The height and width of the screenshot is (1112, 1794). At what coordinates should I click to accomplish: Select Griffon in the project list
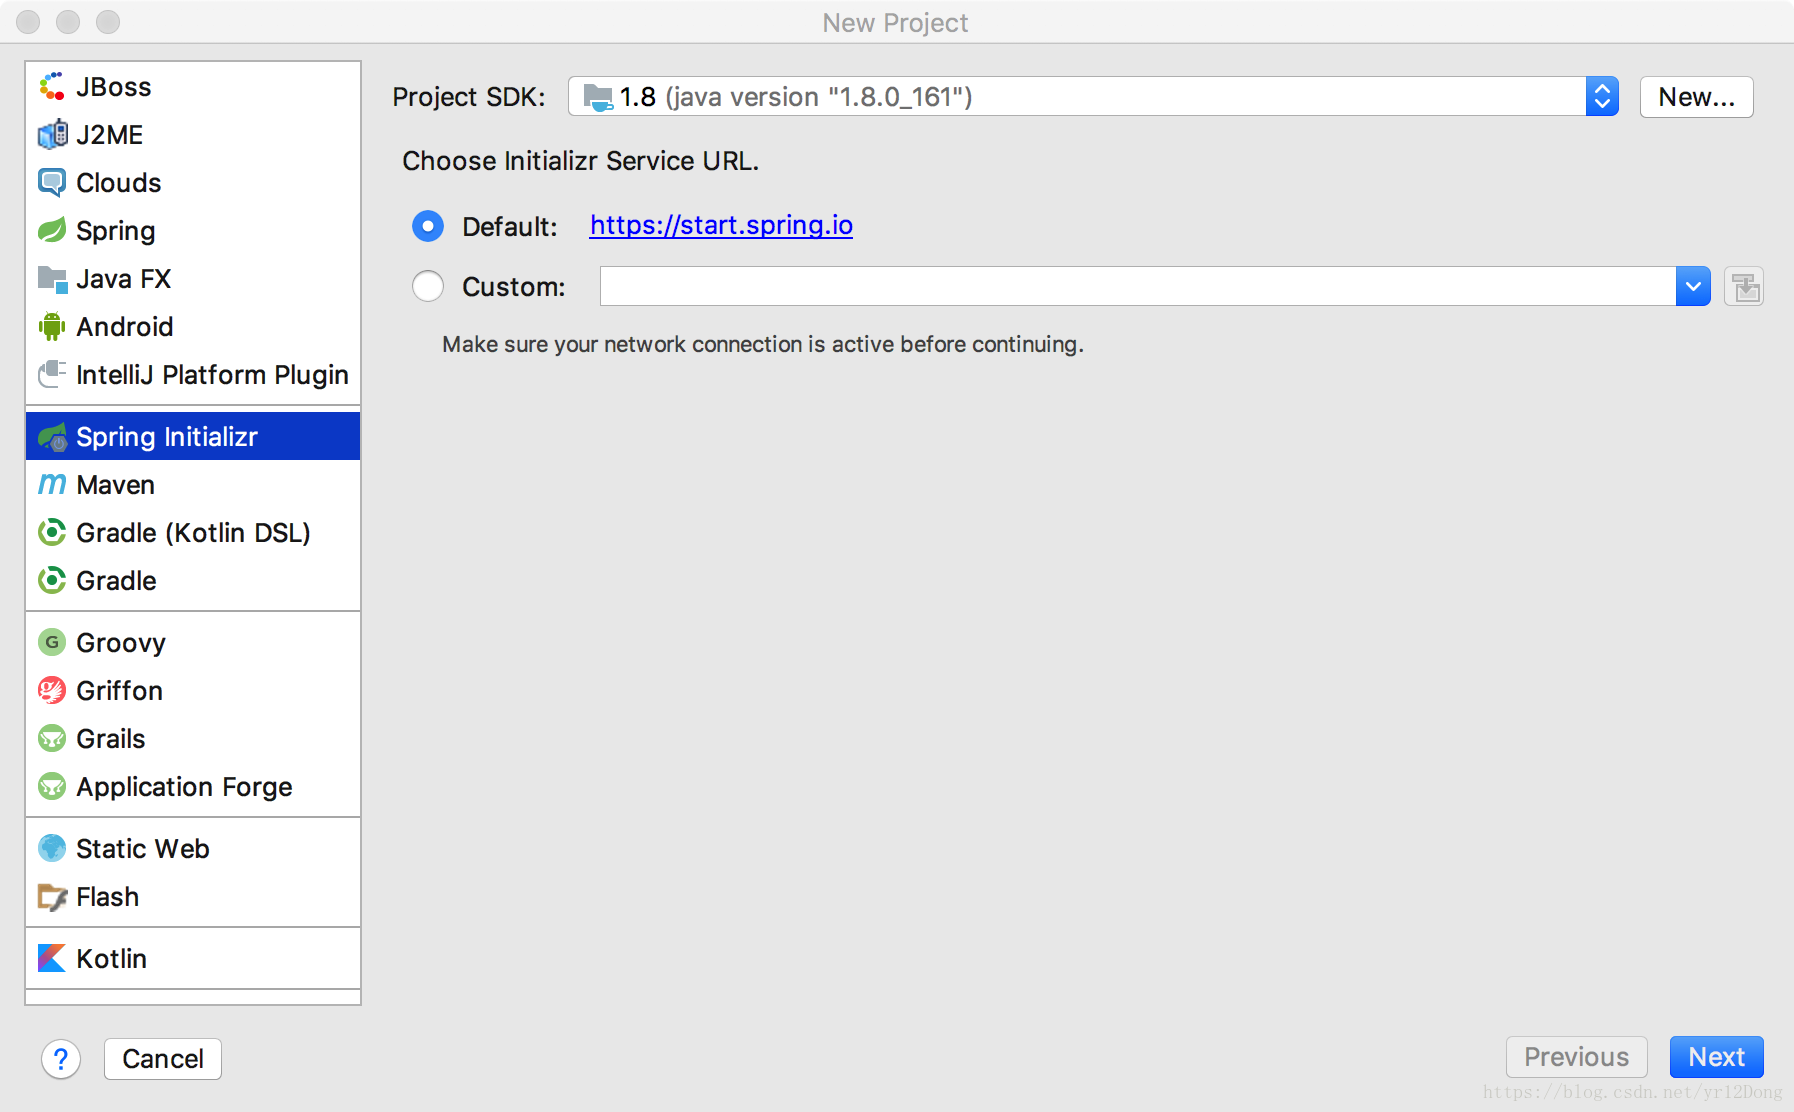coord(193,691)
